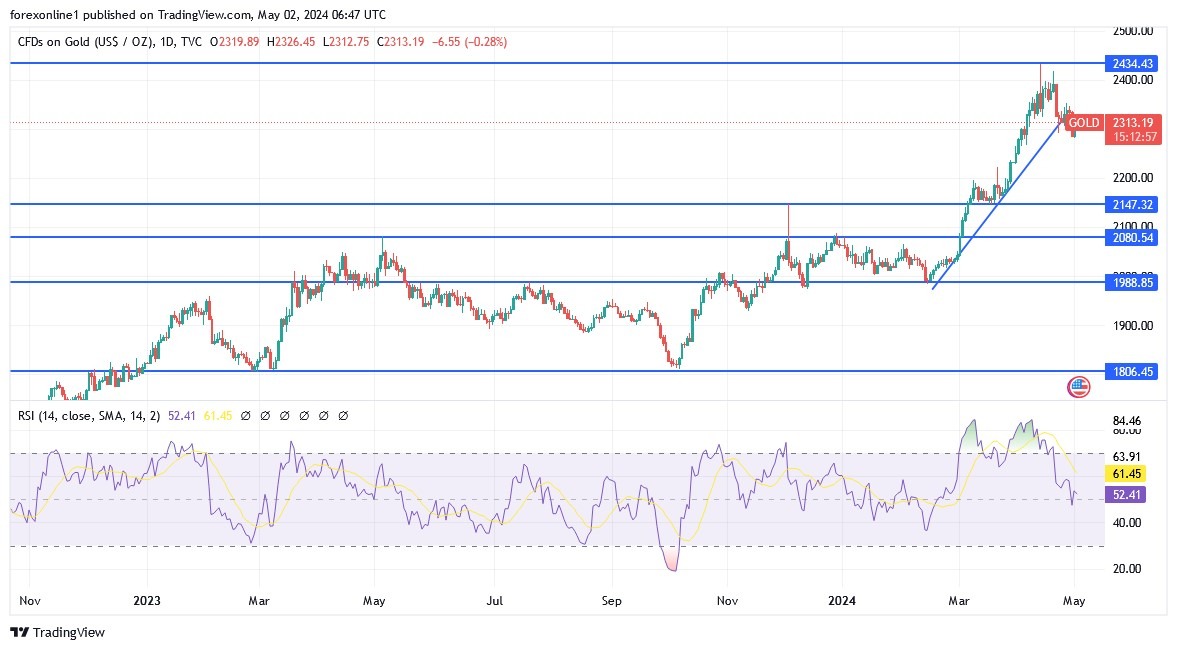The height and width of the screenshot is (650, 1177).
Task: Click the 2023 label on the time axis
Action: tap(146, 601)
